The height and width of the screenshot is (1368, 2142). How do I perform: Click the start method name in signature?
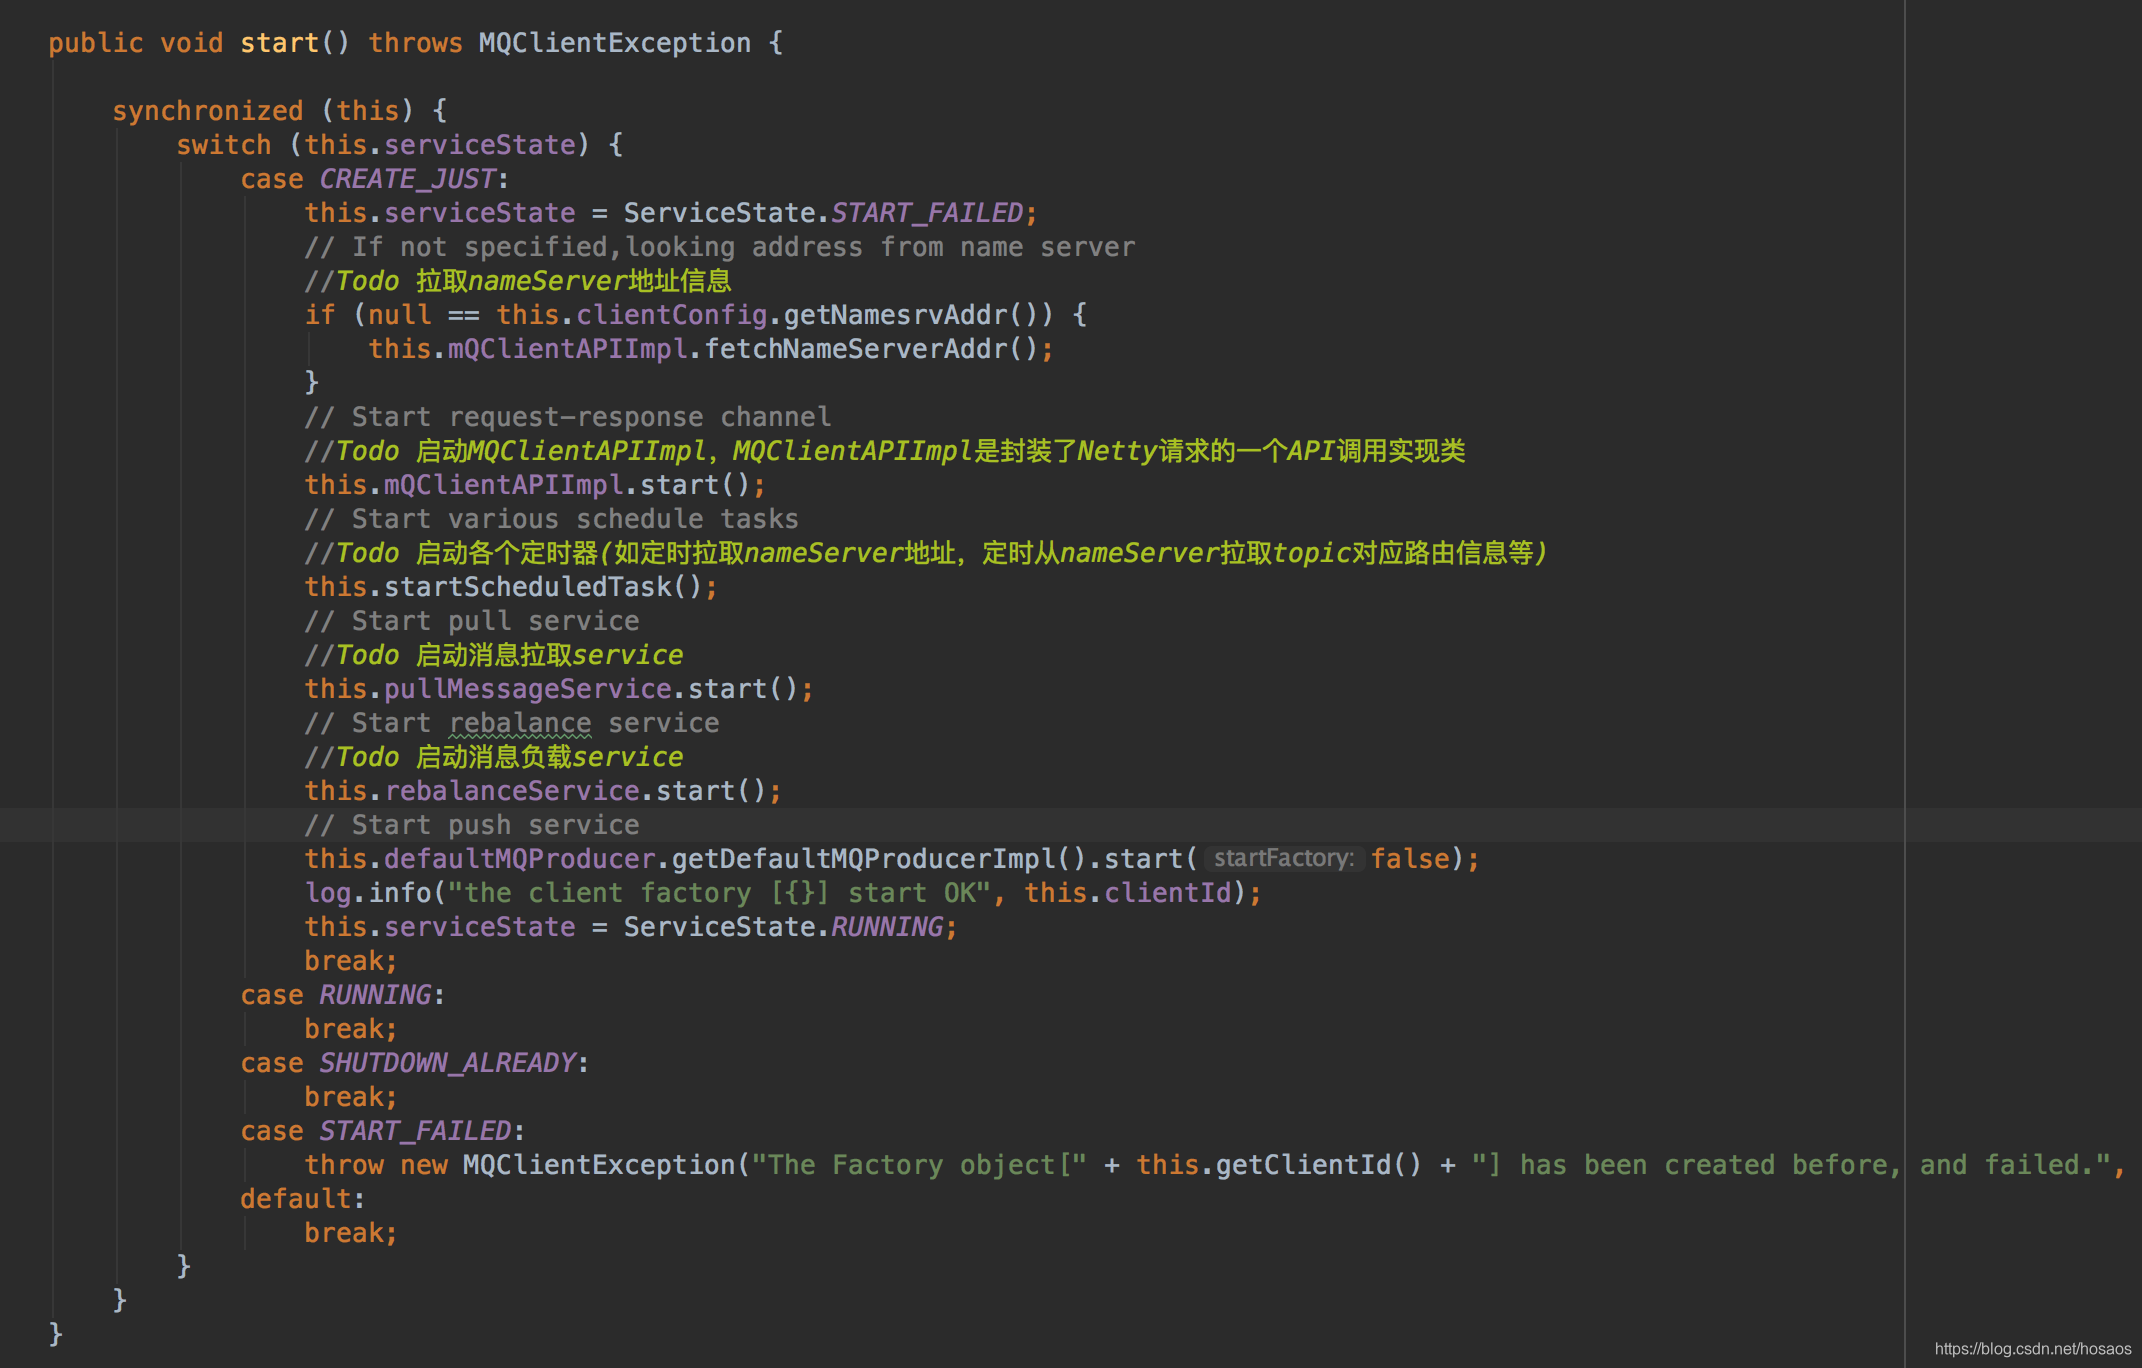[x=279, y=43]
